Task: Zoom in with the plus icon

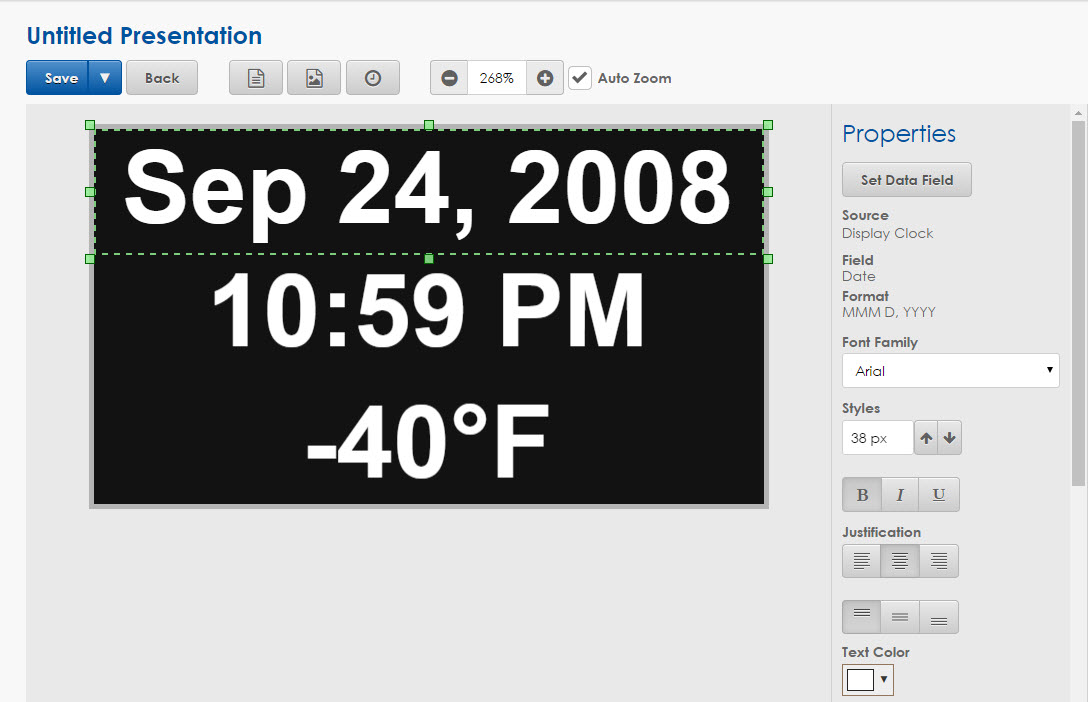Action: [x=545, y=78]
